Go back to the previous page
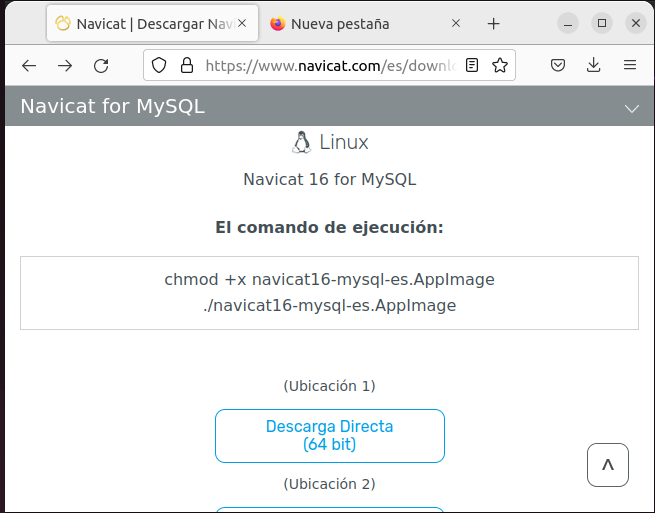This screenshot has width=655, height=513. tap(29, 65)
